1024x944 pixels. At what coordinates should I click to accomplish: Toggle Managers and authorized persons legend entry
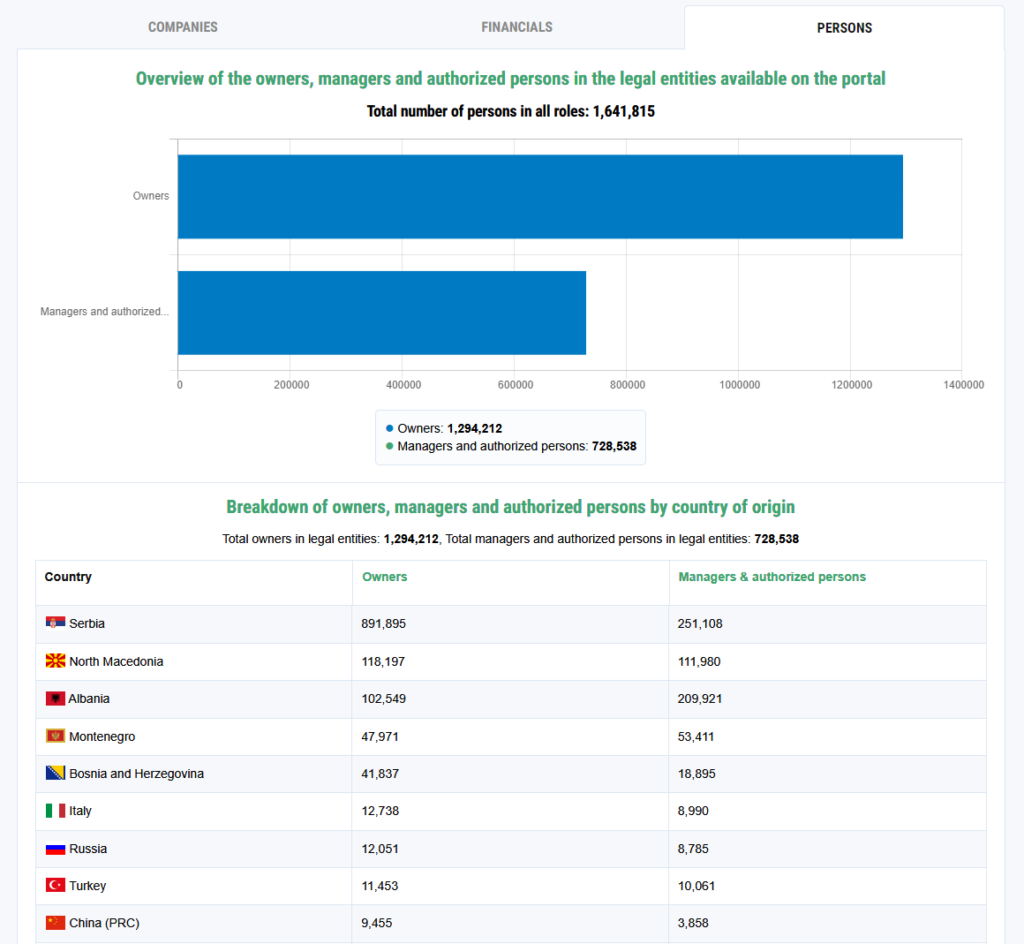pos(511,446)
